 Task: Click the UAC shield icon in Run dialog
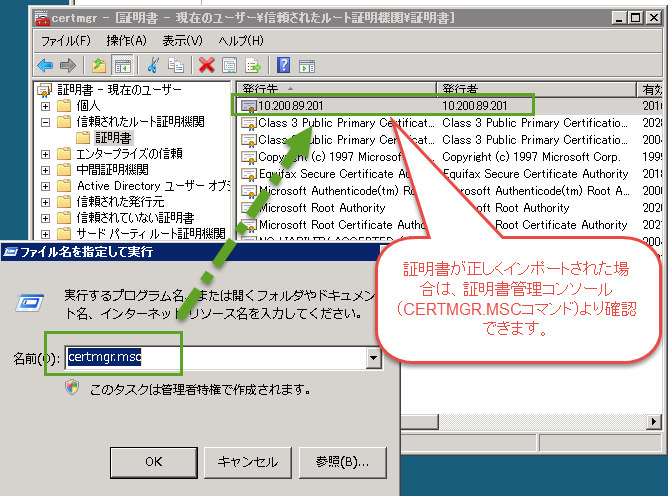pyautogui.click(x=72, y=387)
